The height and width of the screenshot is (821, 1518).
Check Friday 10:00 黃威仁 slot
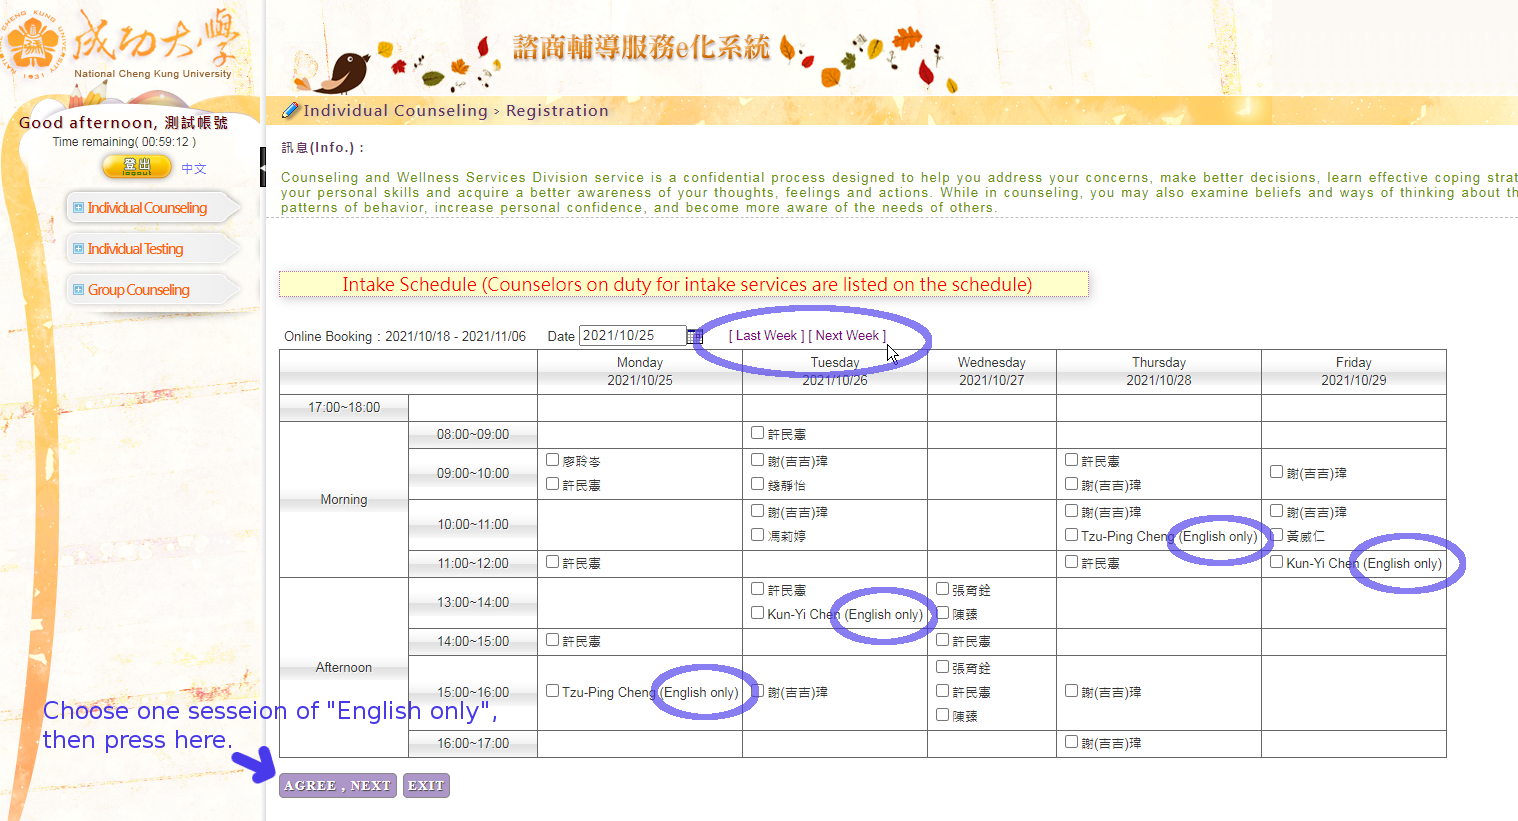click(x=1277, y=535)
